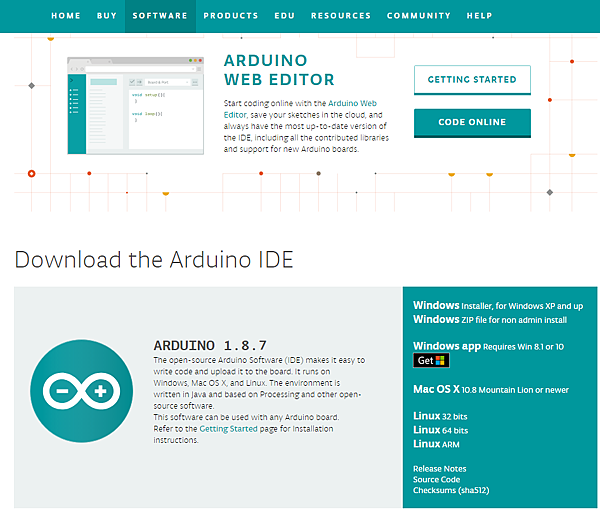600x509 pixels.
Task: Select the SOFTWARE navigation tab
Action: click(160, 16)
